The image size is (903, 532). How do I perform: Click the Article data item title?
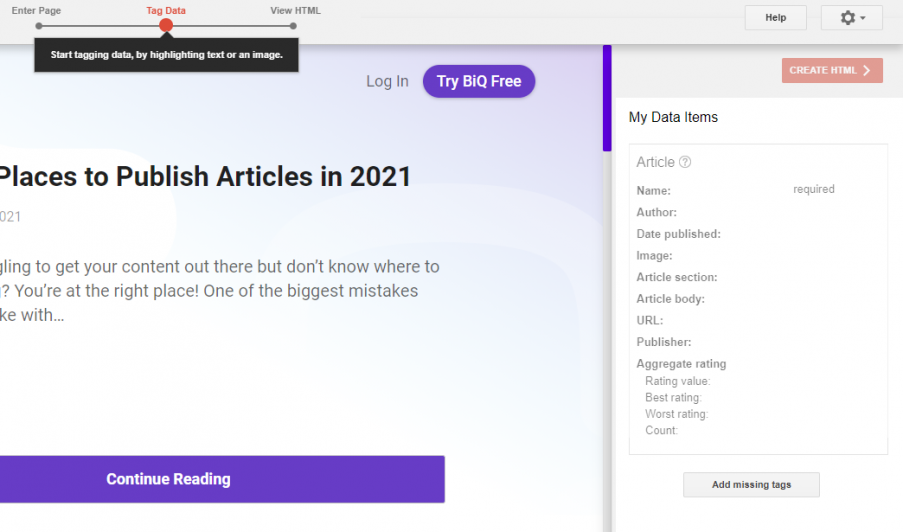tap(655, 162)
